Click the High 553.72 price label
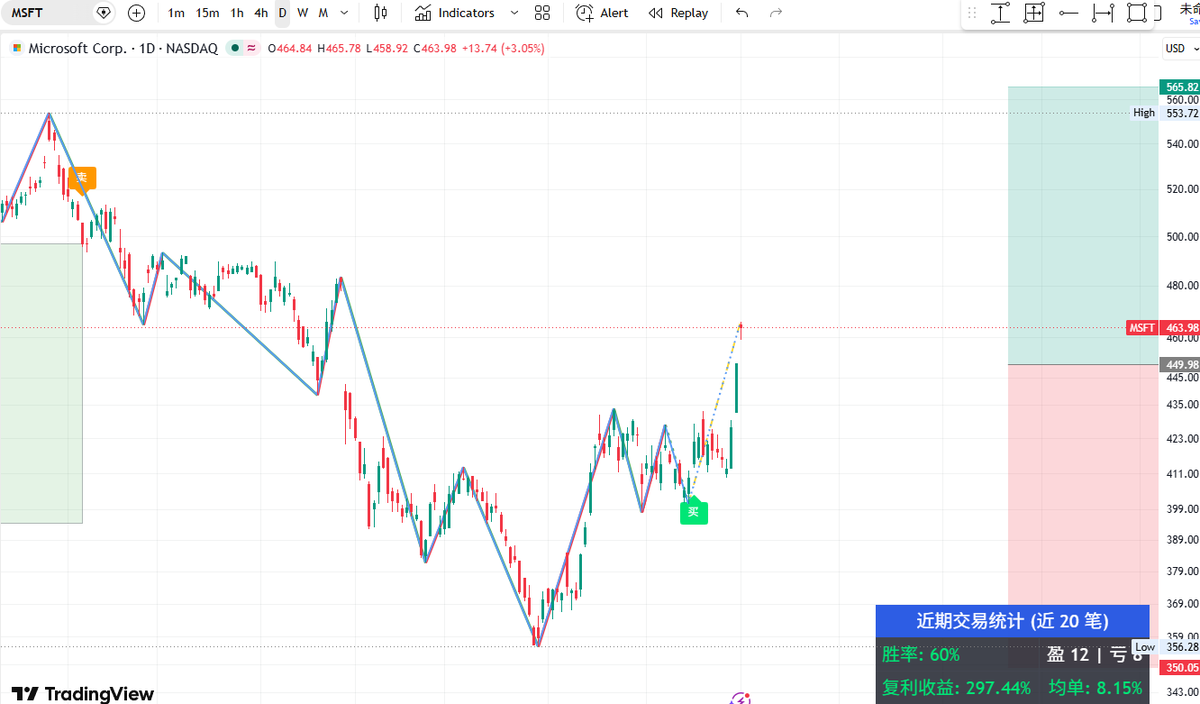The width and height of the screenshot is (1200, 704). click(x=1165, y=113)
